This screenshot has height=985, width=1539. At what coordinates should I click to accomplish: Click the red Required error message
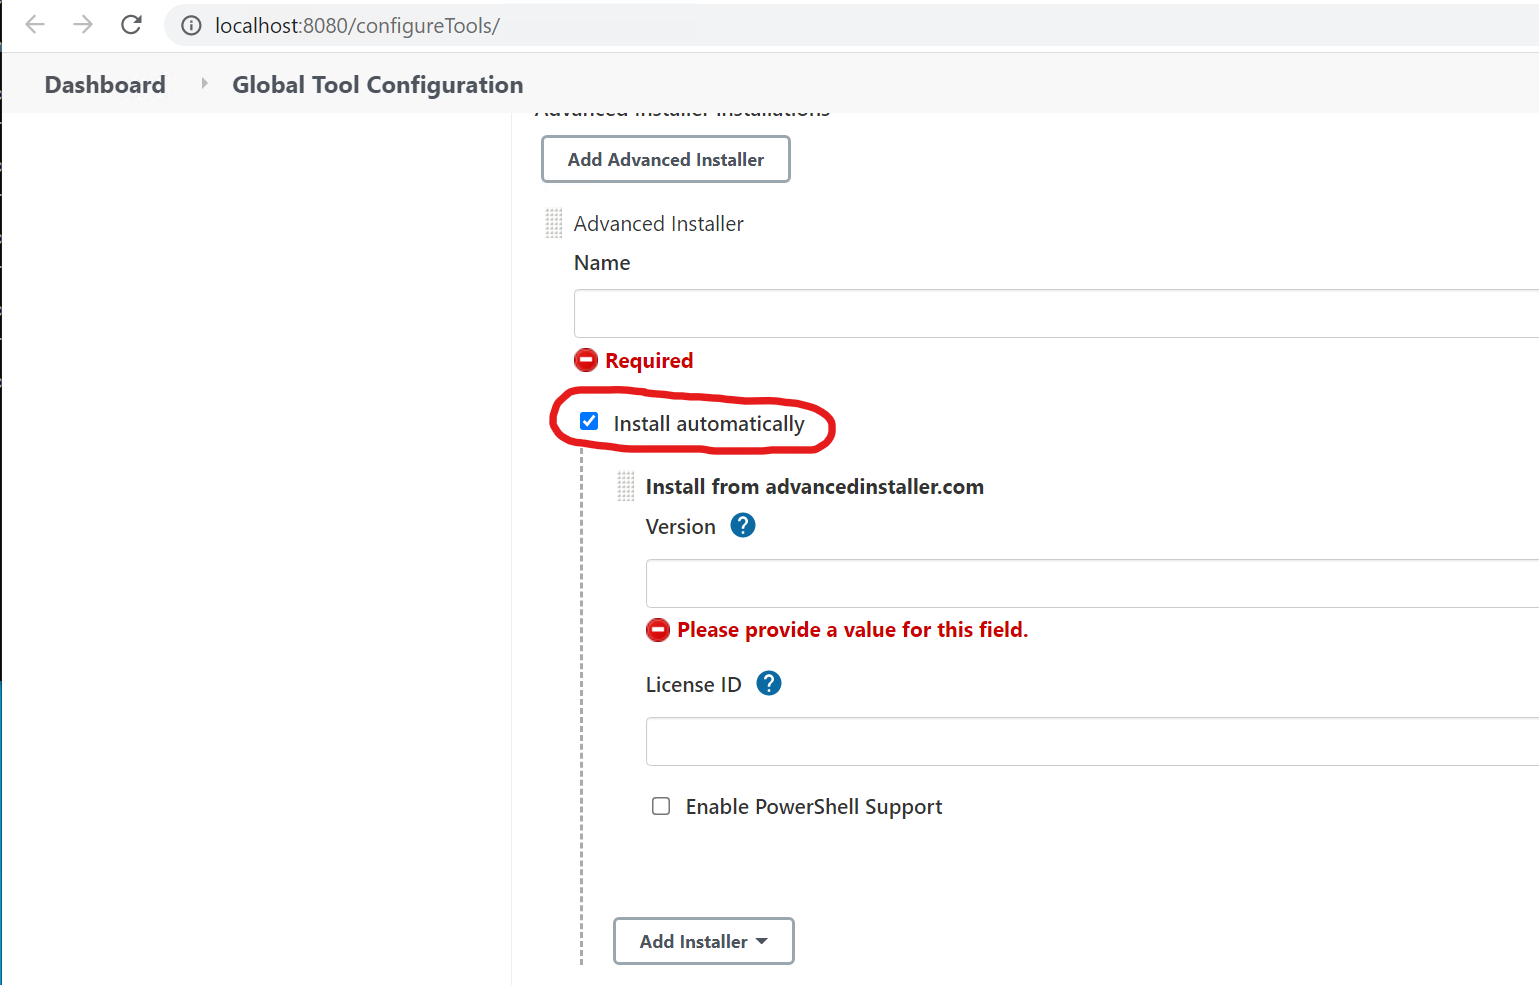(x=649, y=360)
